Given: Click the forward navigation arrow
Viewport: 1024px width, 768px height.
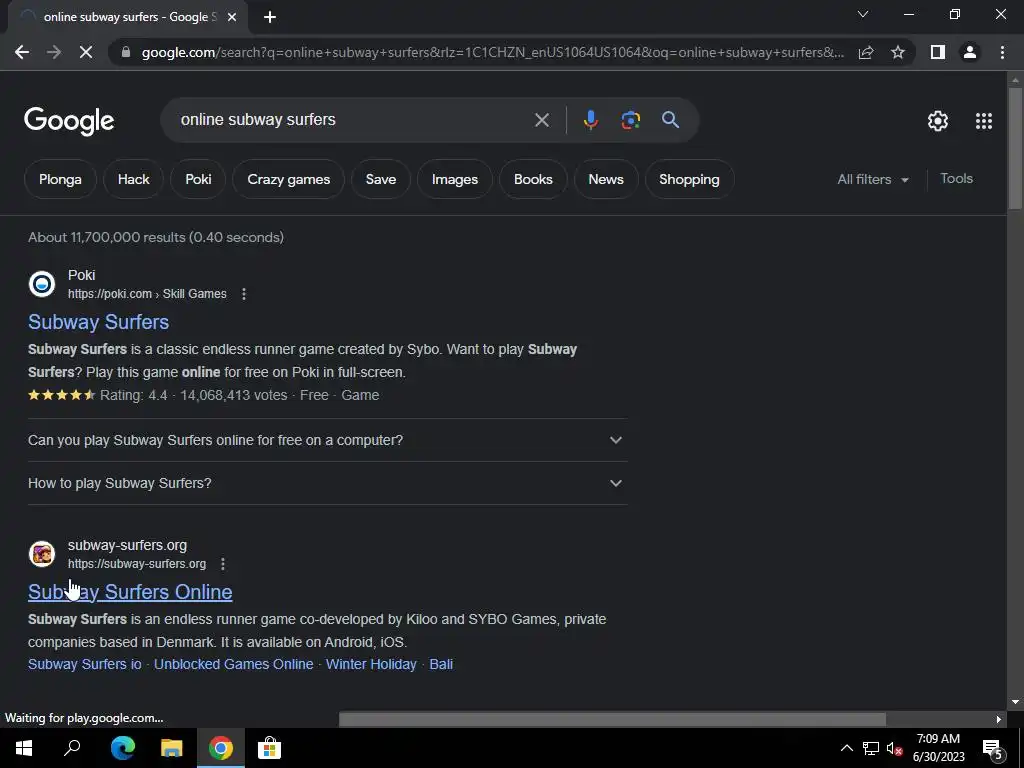Looking at the screenshot, I should tap(54, 52).
